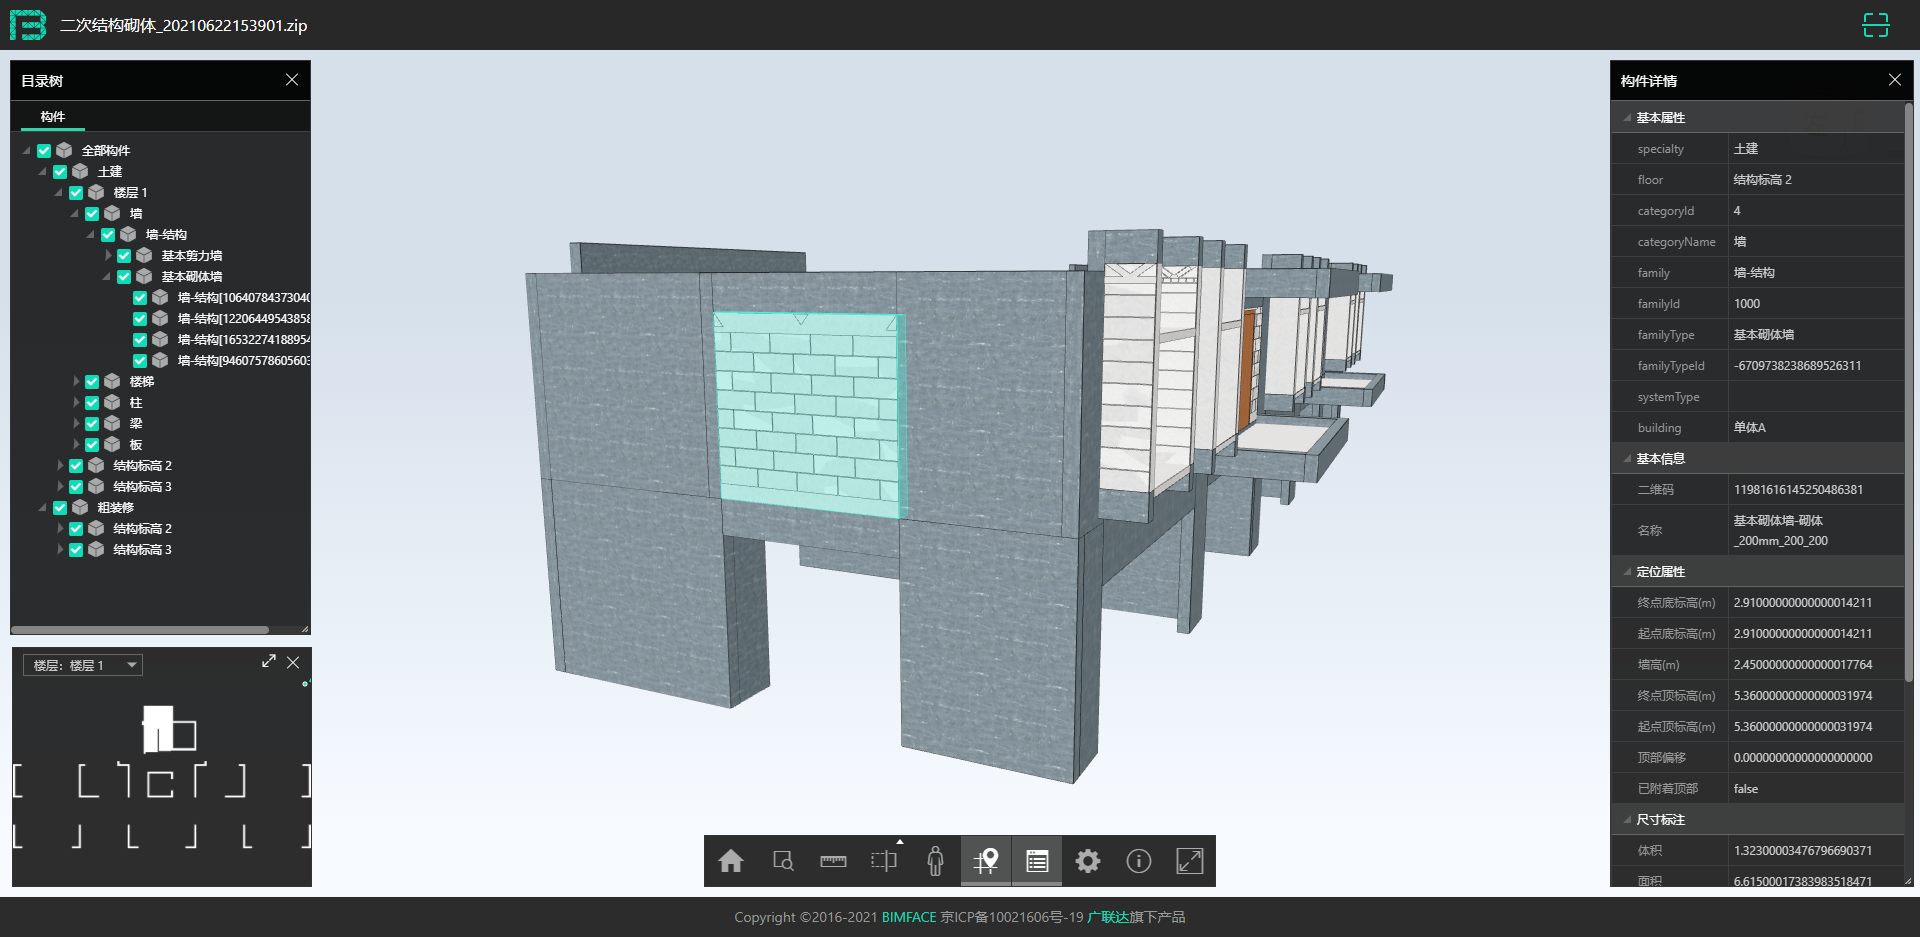
Task: Uncheck the 柱 checkbox
Action: pos(92,403)
